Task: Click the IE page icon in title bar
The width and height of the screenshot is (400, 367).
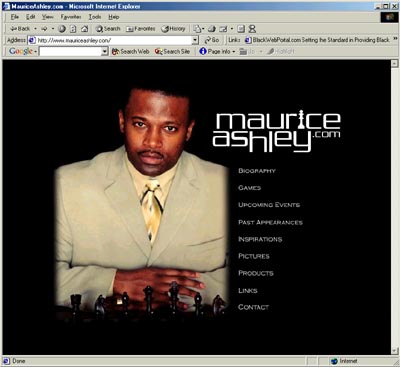Action: pos(6,6)
